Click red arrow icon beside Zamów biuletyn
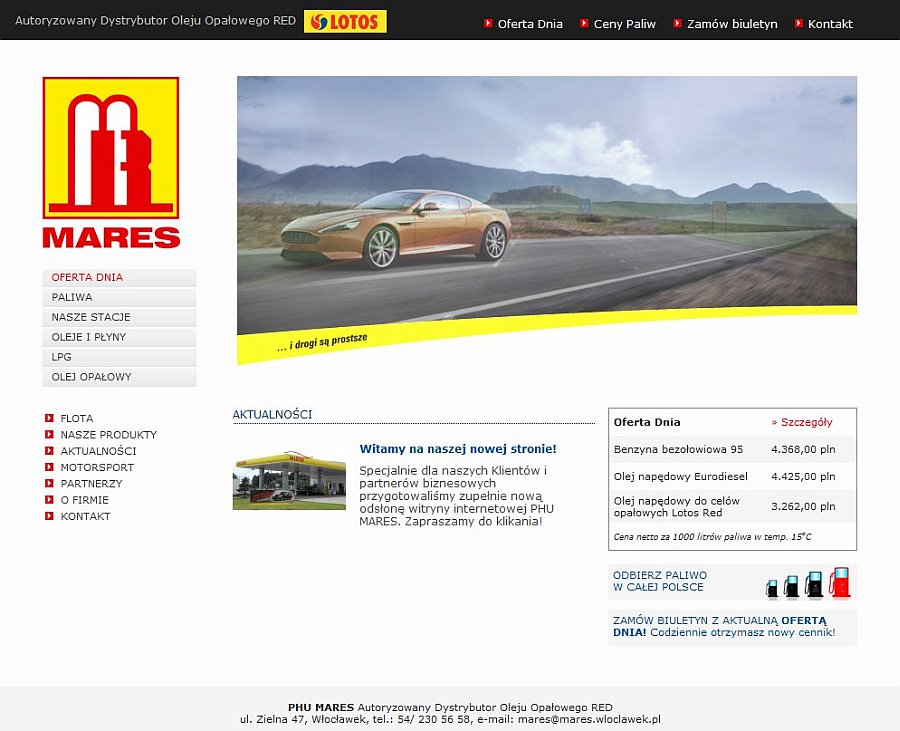The height and width of the screenshot is (731, 900). coord(677,24)
